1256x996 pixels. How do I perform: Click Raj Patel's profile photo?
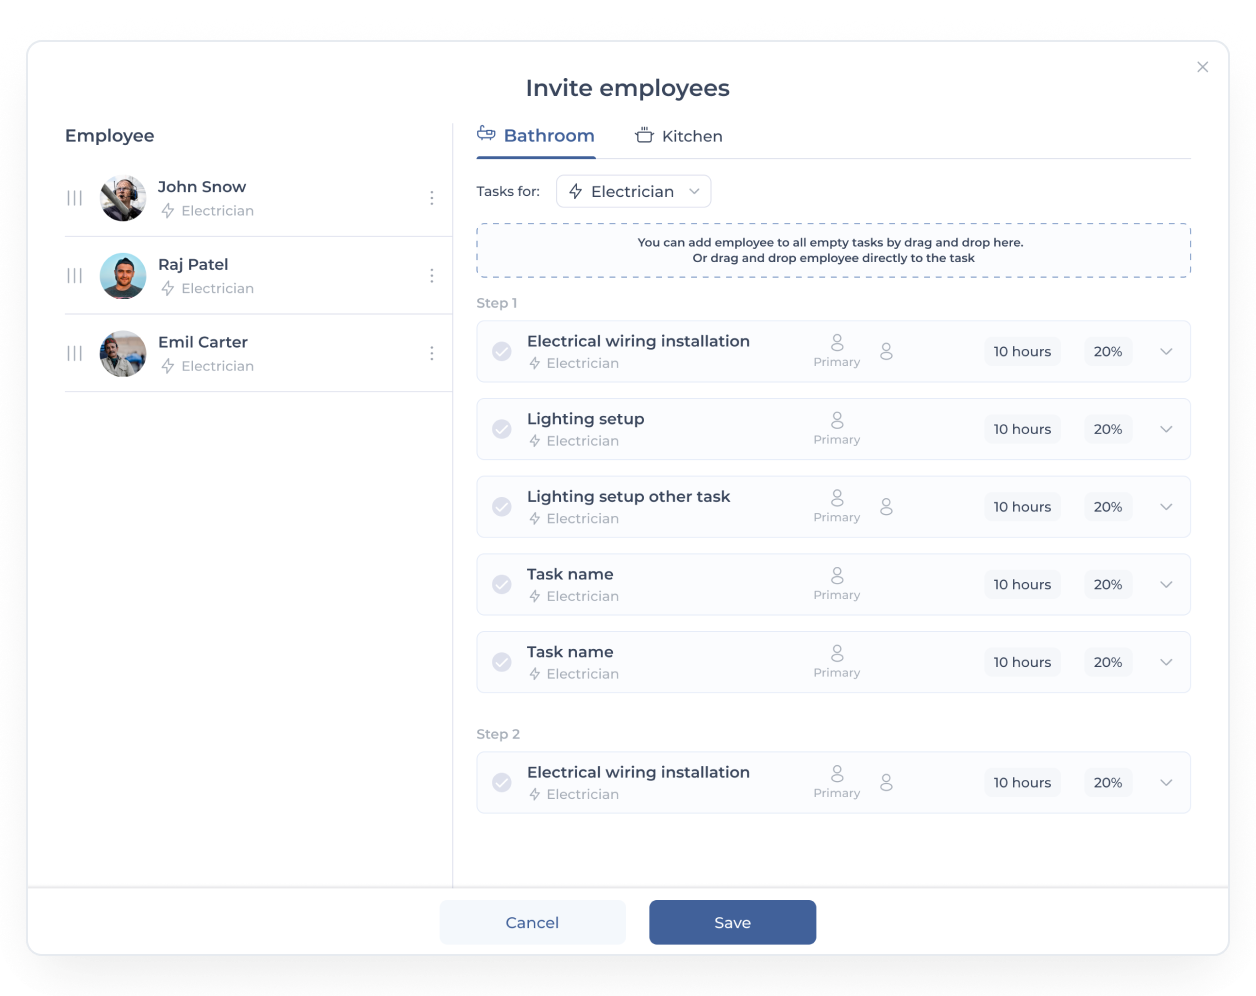123,276
